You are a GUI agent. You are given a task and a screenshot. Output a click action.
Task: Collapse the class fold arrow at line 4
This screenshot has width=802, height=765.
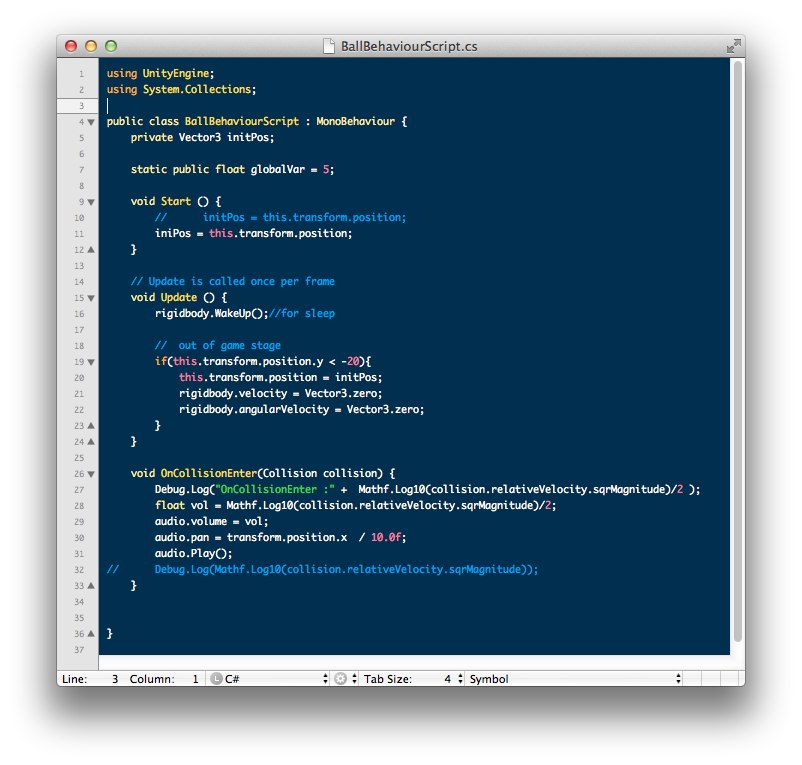91,122
